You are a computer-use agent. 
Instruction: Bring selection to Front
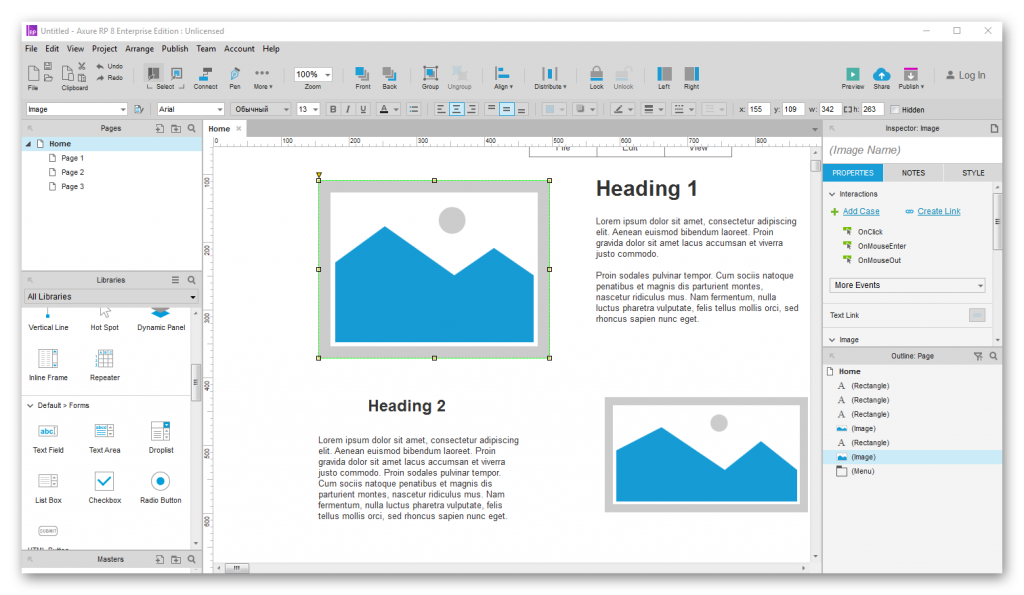coord(362,74)
